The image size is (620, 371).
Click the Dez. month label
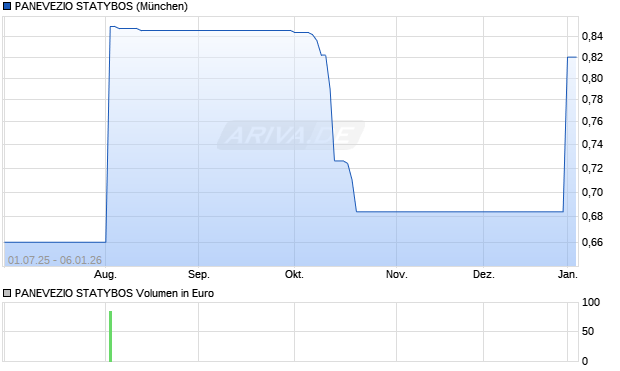(484, 274)
